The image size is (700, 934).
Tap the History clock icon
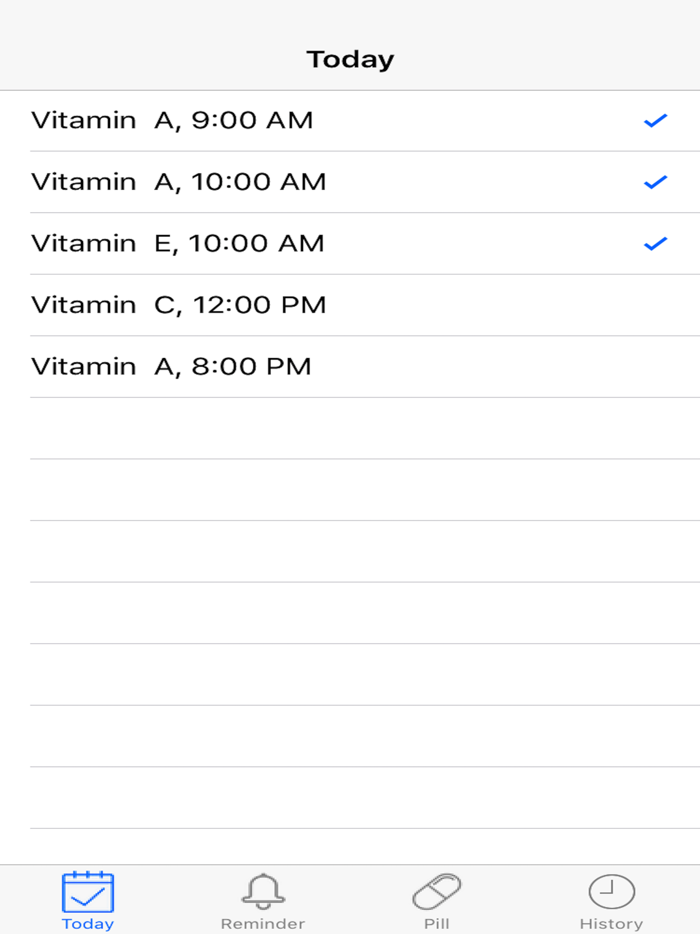click(612, 888)
